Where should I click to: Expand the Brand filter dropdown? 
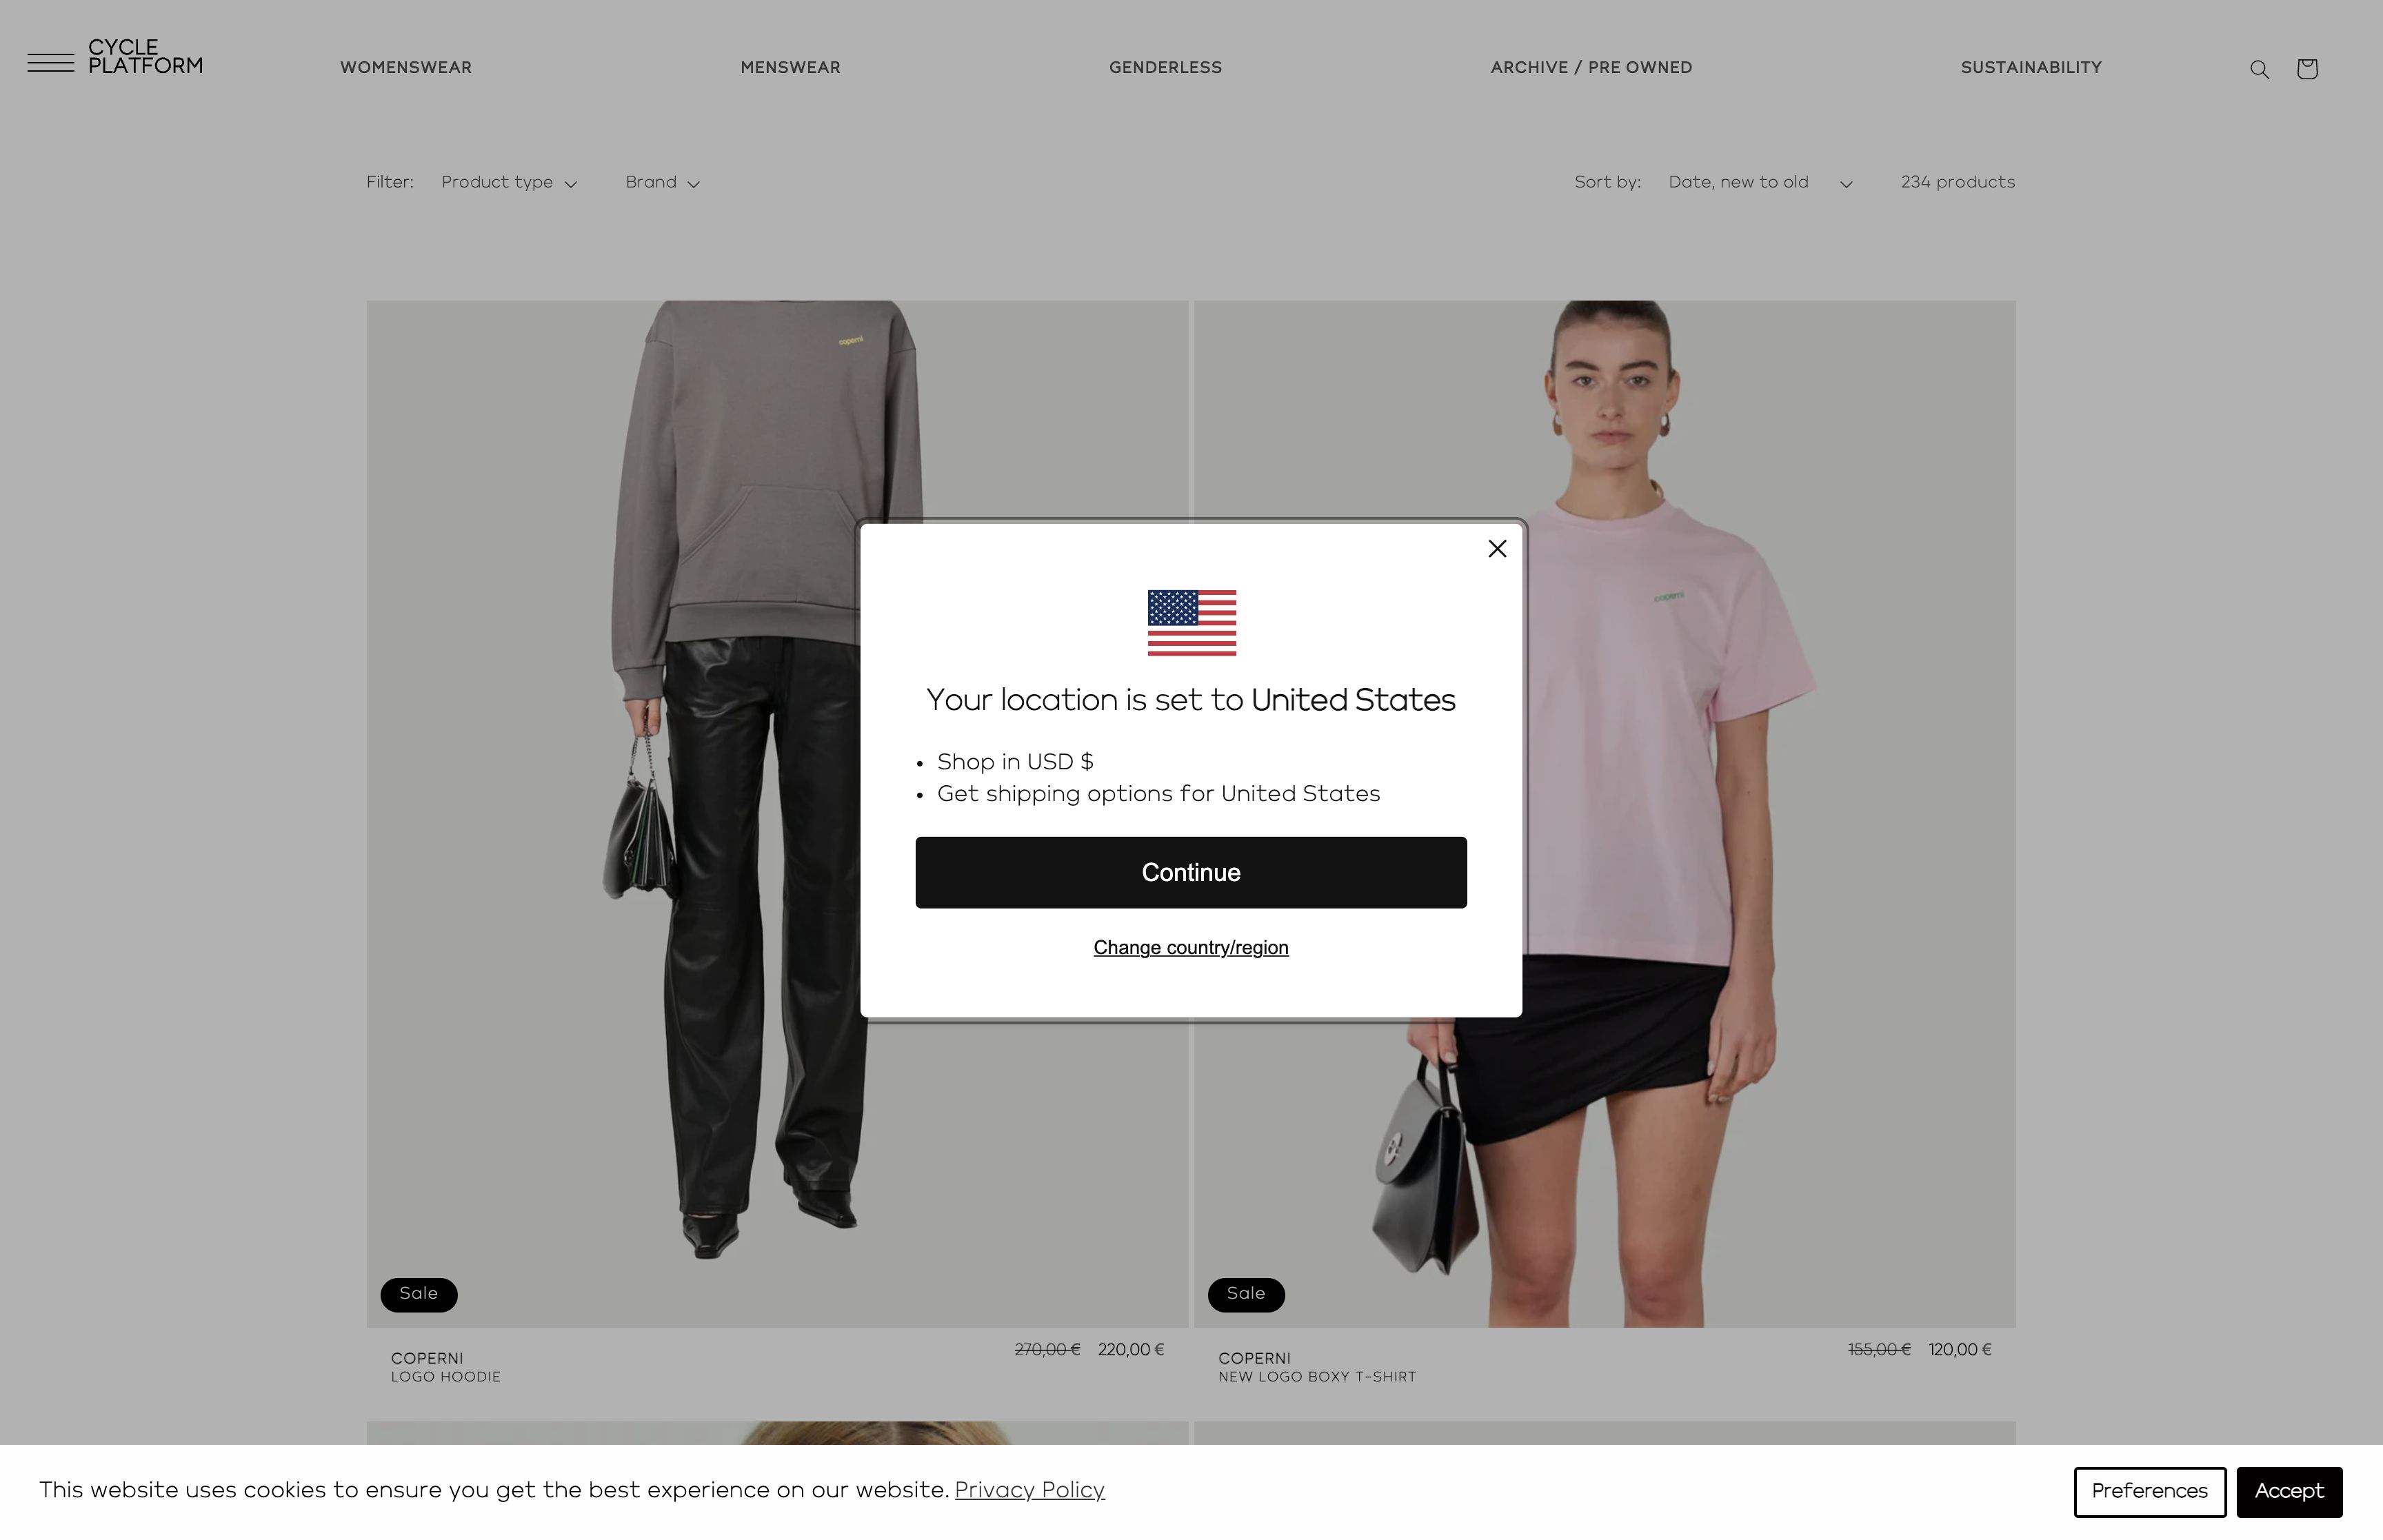[x=662, y=182]
